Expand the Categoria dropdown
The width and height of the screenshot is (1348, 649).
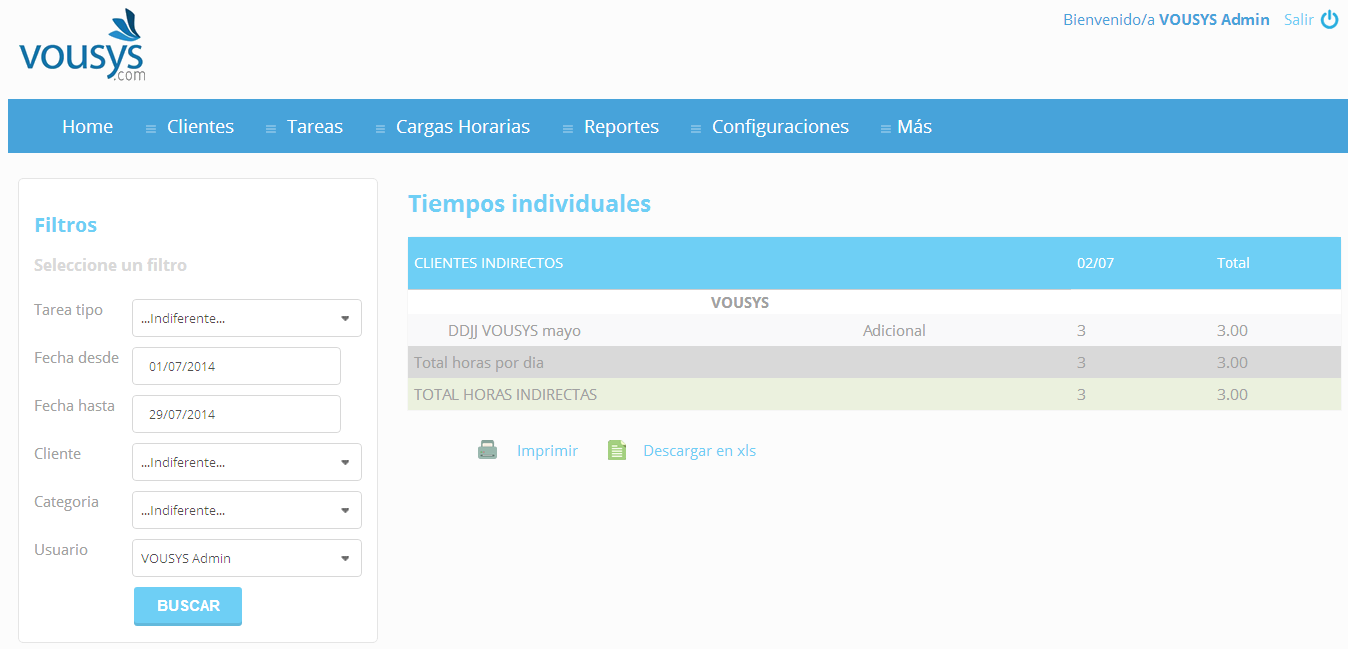[247, 510]
